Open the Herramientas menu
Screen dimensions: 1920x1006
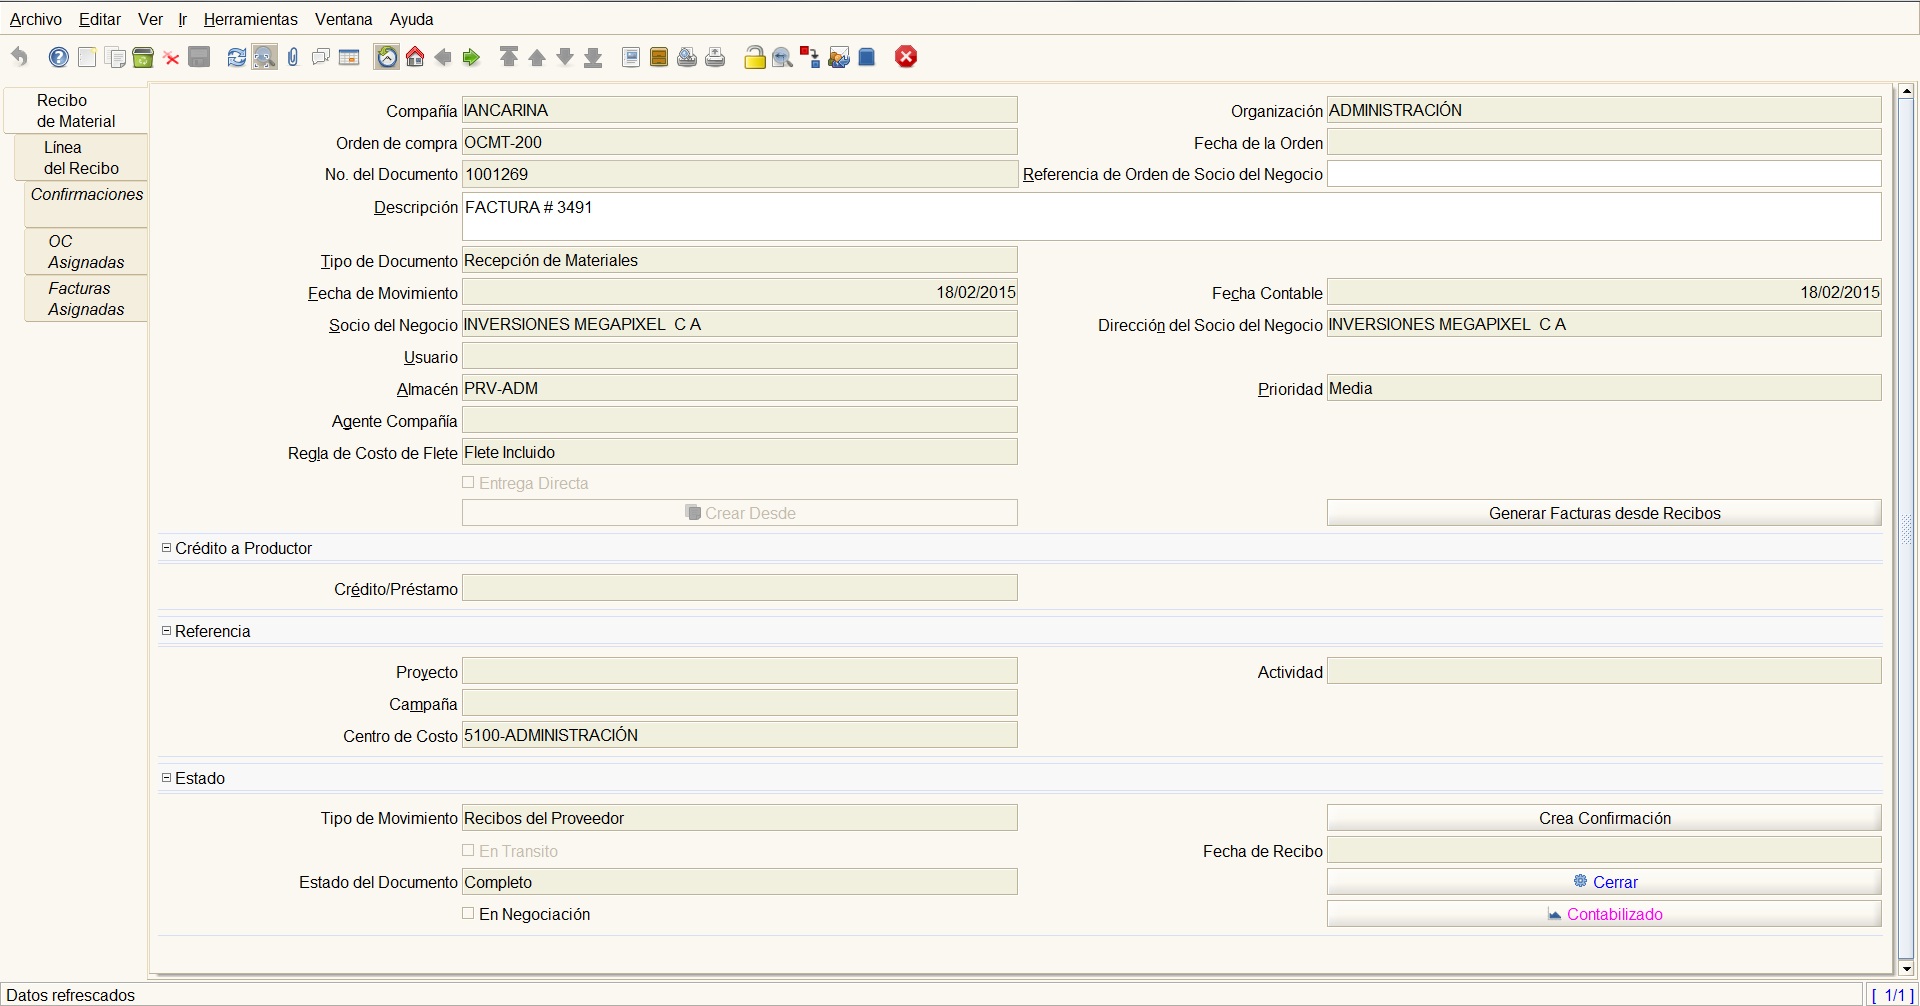point(250,19)
